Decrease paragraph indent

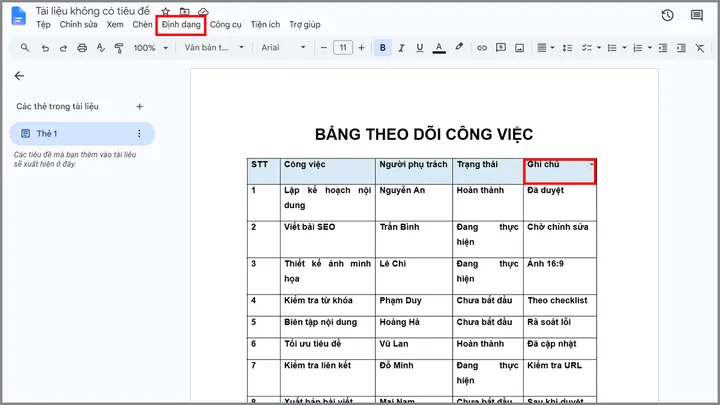[663, 48]
